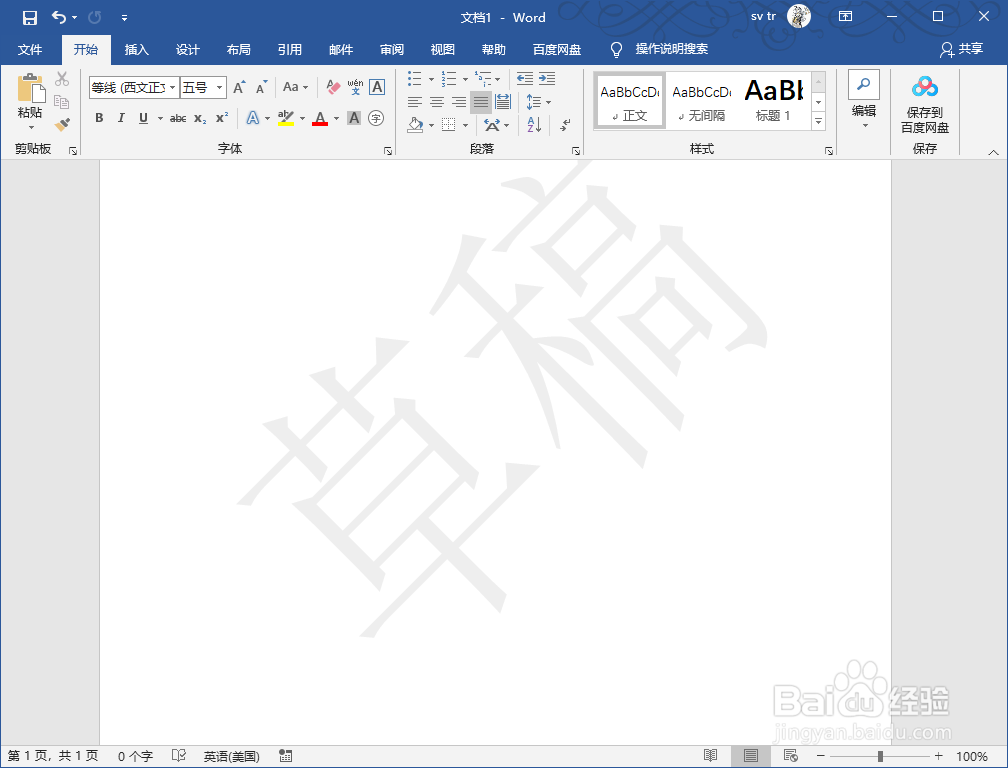Toggle character shading A

(354, 118)
